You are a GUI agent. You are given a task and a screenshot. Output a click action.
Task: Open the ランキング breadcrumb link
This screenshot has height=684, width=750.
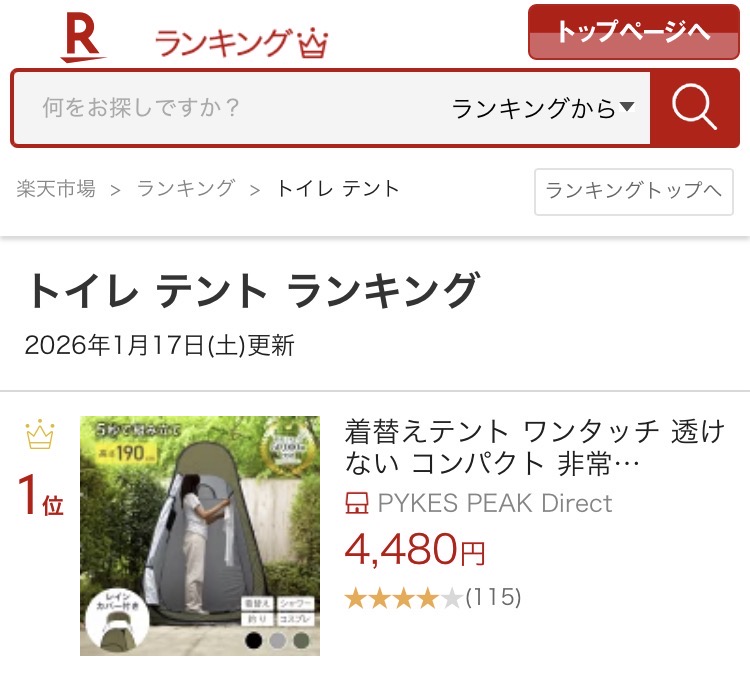(186, 189)
